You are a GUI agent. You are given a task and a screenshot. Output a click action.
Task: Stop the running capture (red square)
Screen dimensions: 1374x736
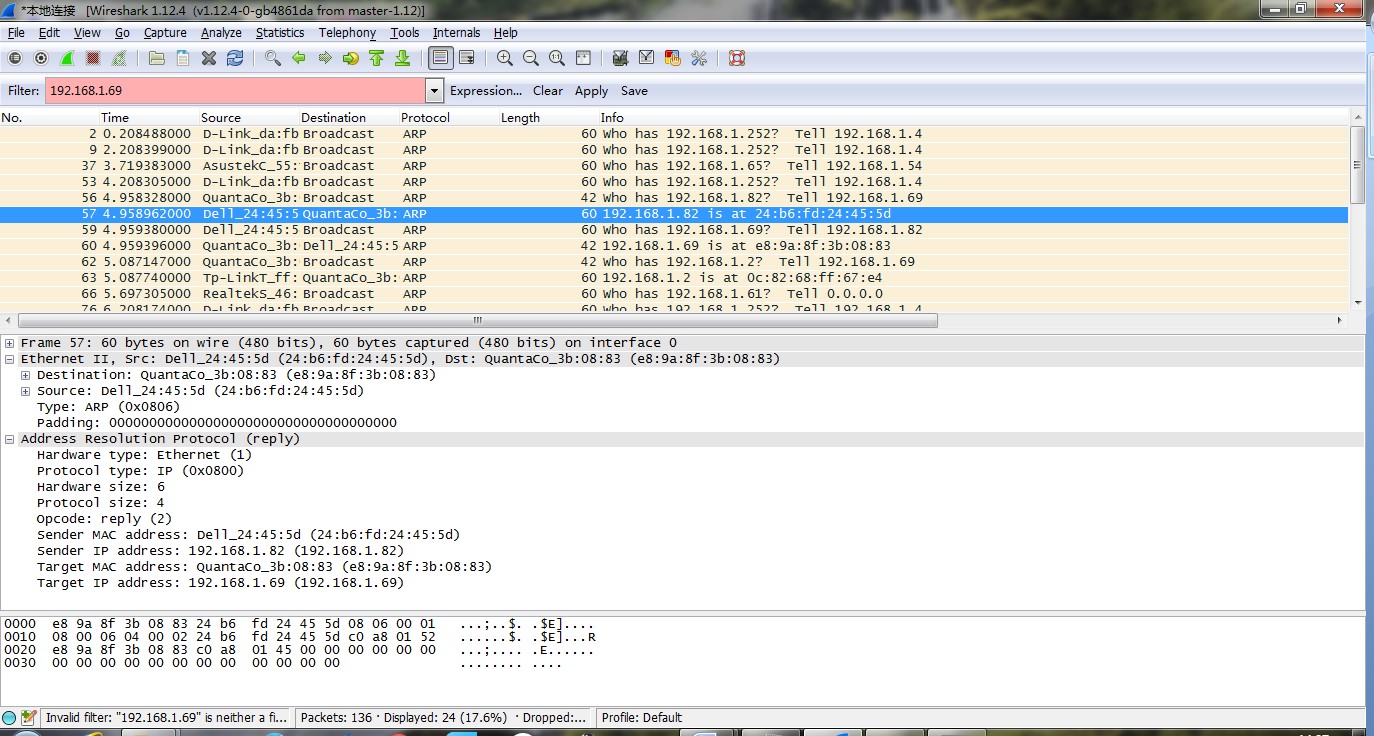(x=93, y=58)
